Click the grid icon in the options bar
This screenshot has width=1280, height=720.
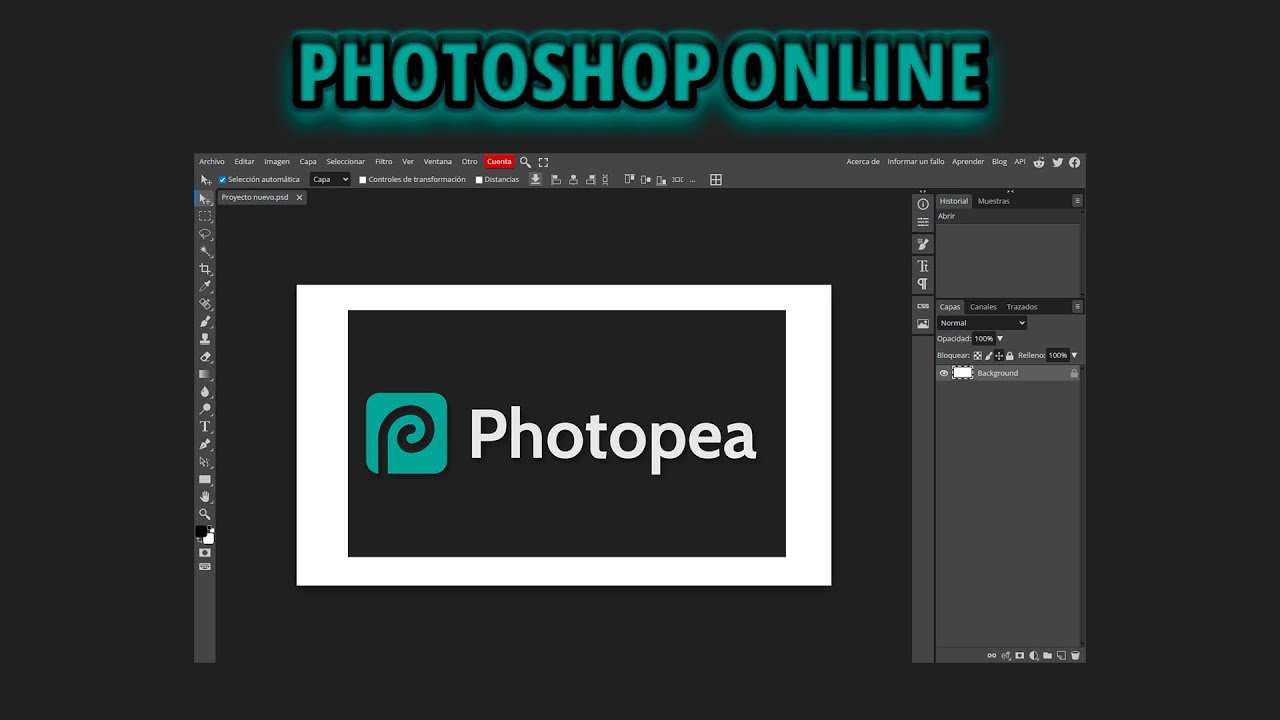click(x=716, y=180)
